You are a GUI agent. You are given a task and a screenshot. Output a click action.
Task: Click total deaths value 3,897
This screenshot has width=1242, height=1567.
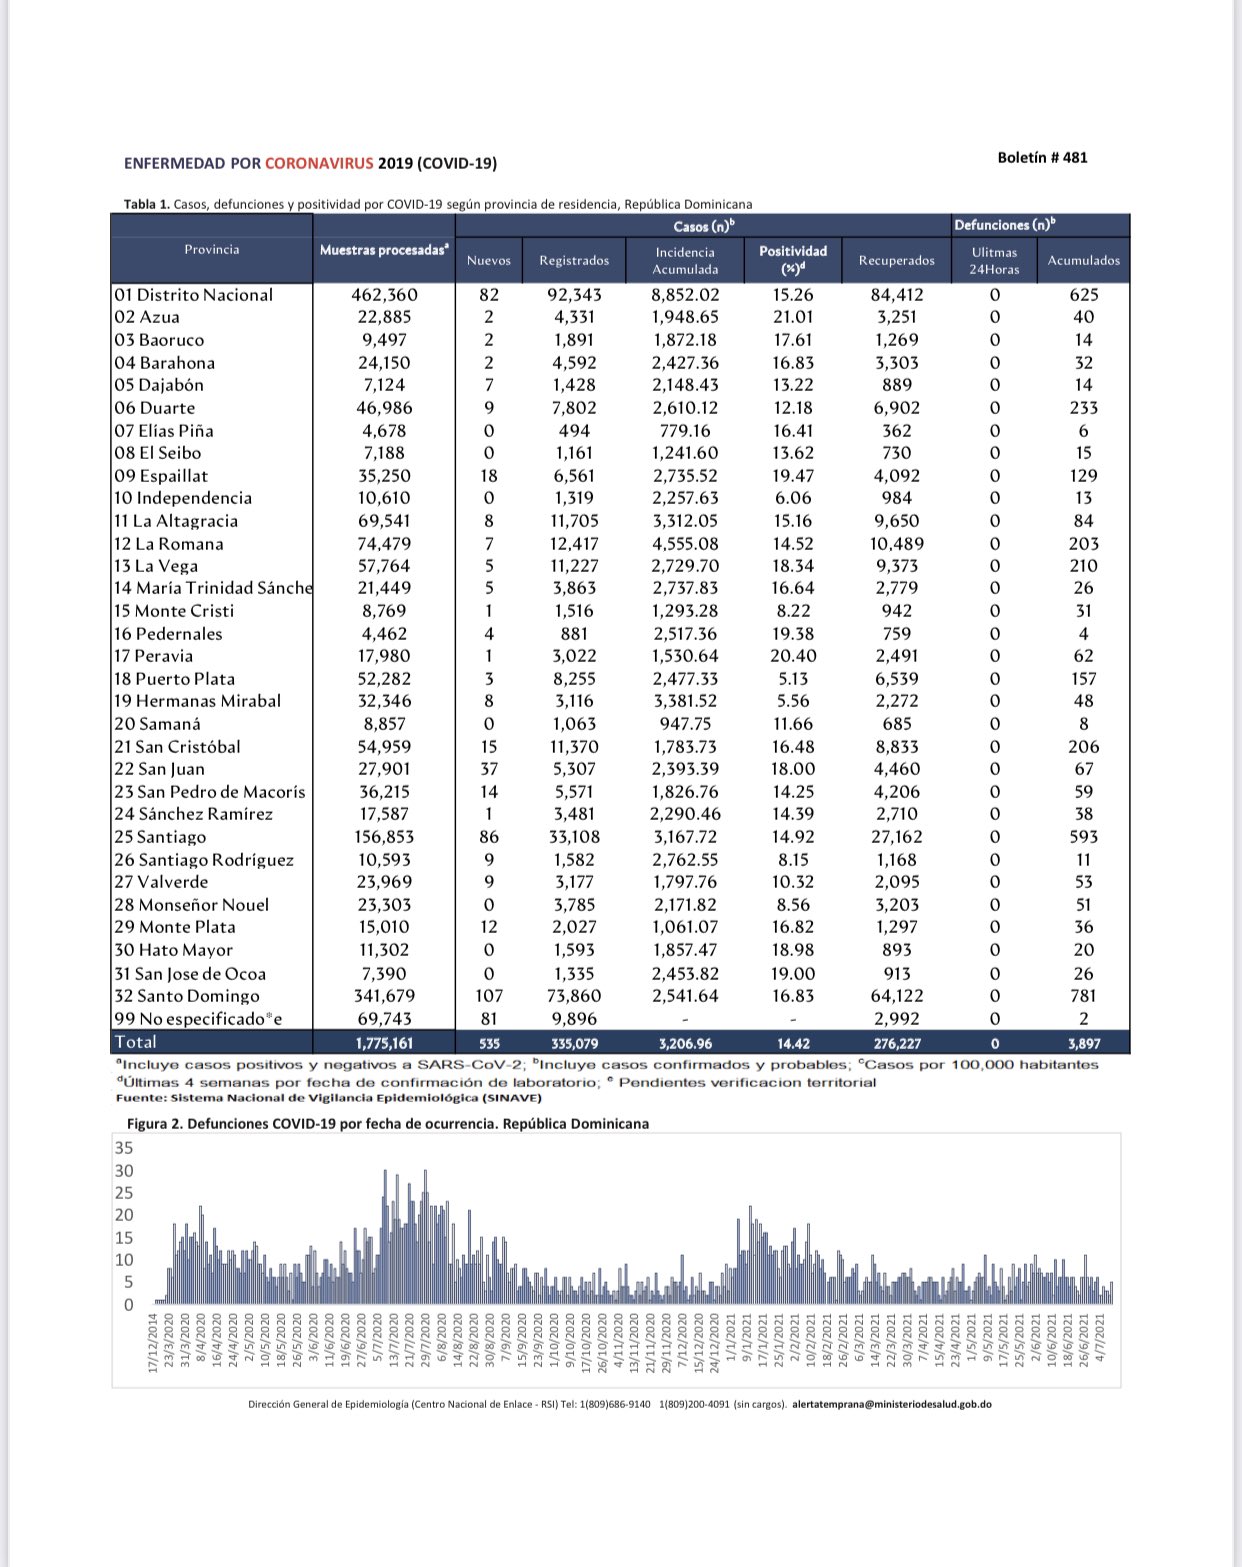tap(1084, 1043)
